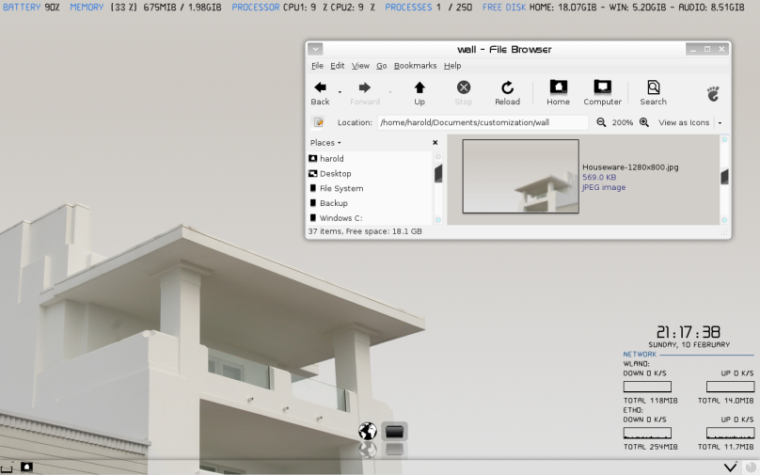Open the Back history dropdown arrow
The height and width of the screenshot is (475, 760).
click(x=340, y=92)
